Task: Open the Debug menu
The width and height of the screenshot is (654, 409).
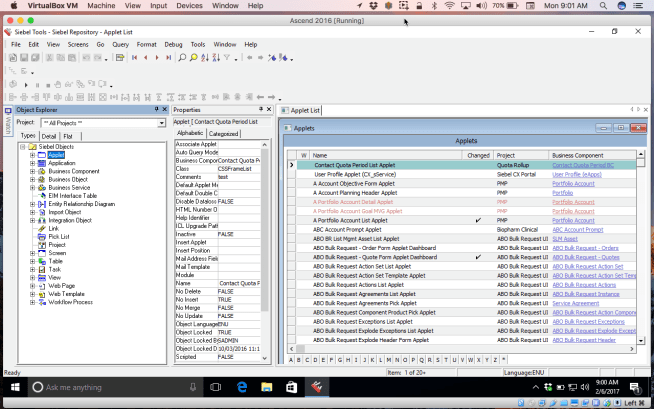Action: point(173,44)
